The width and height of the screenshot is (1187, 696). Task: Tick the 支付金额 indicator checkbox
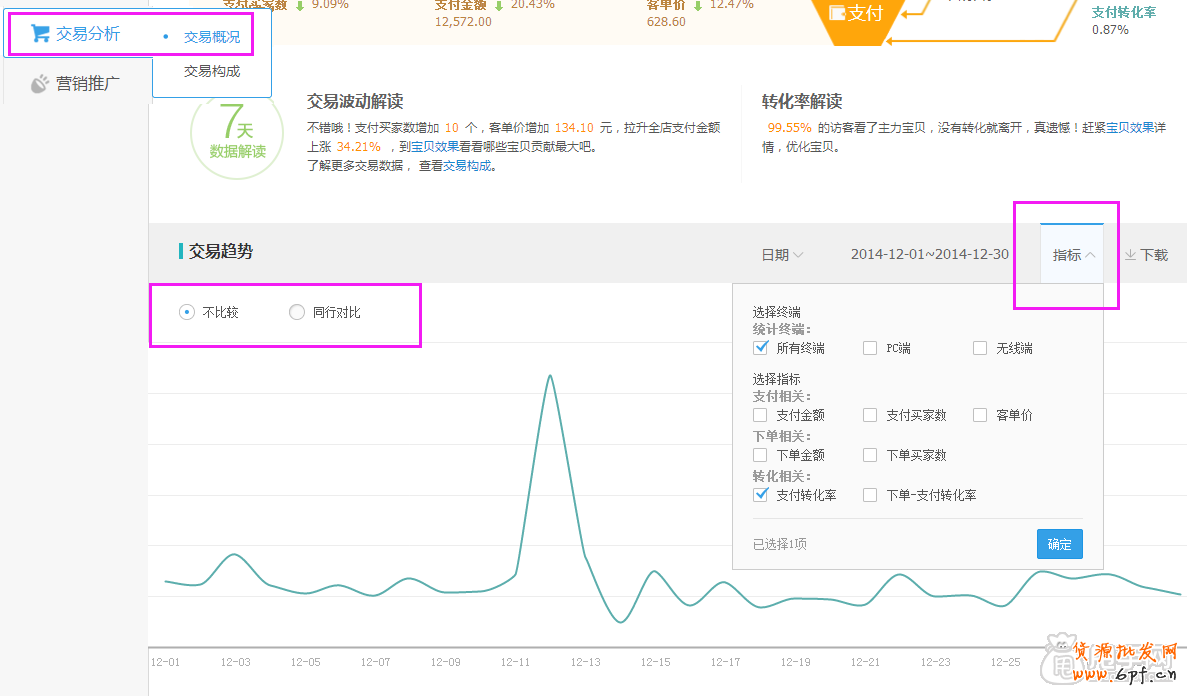761,415
